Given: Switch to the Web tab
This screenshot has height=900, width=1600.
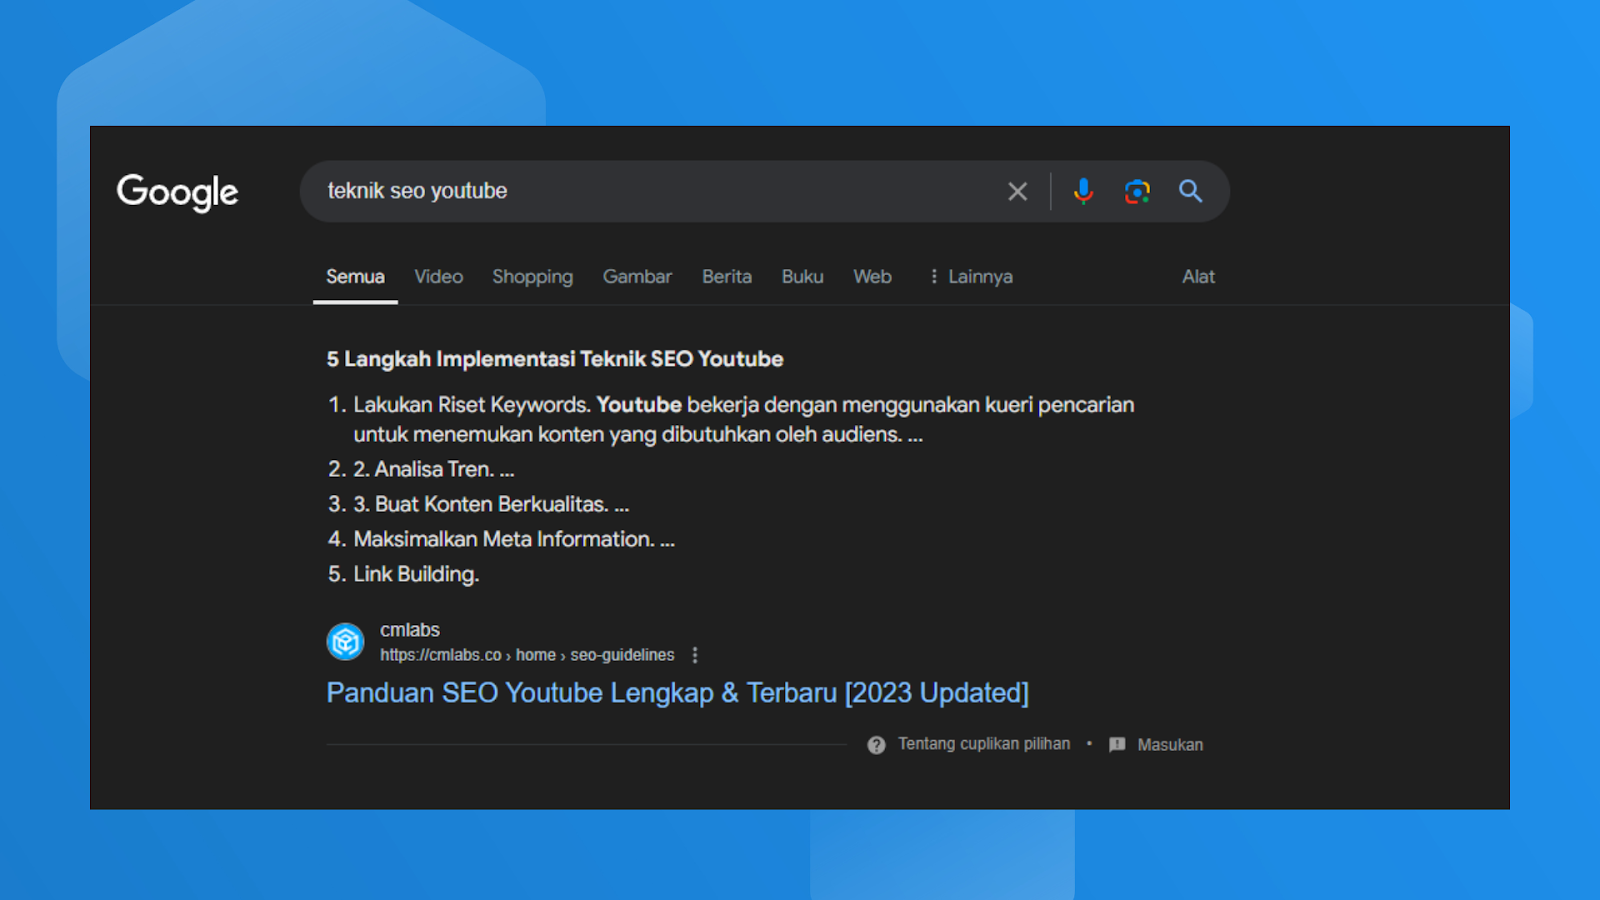Looking at the screenshot, I should coord(872,277).
